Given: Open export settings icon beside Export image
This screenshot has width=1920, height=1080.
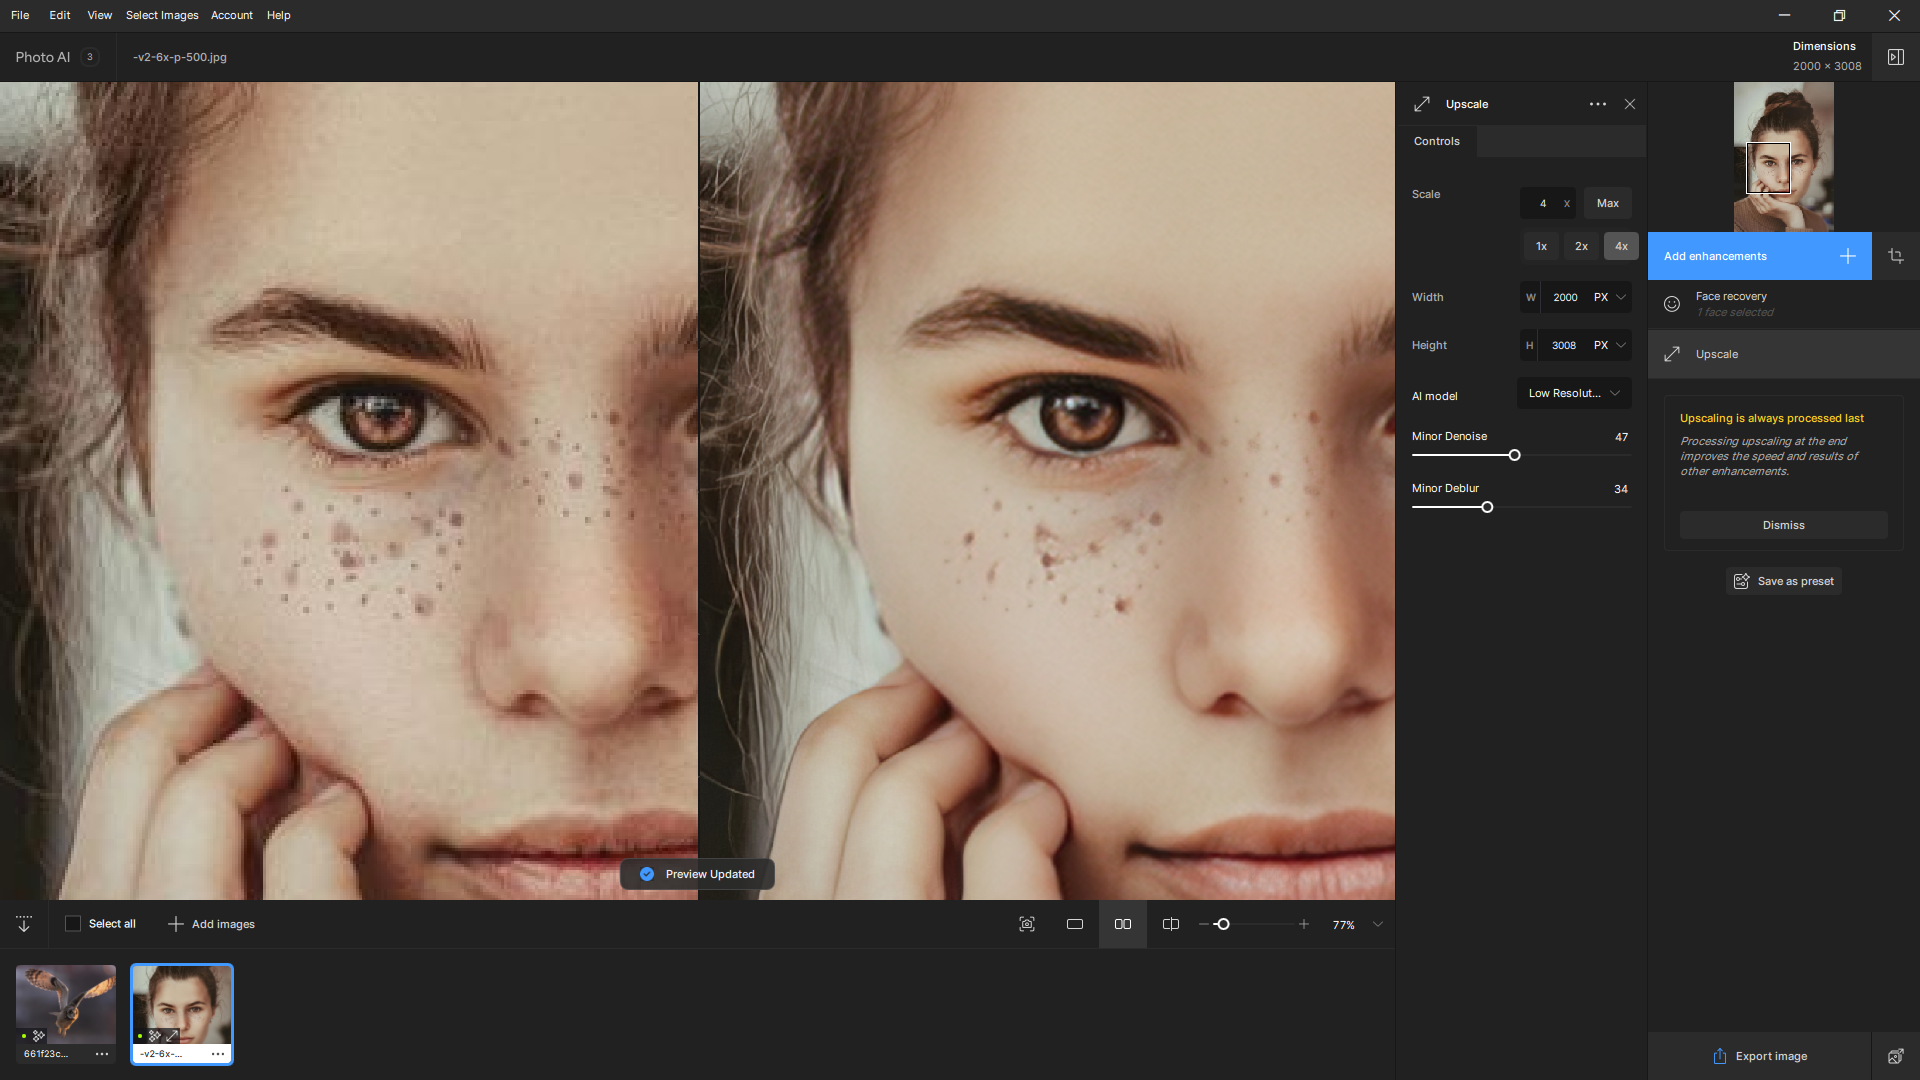Looking at the screenshot, I should (x=1895, y=1056).
